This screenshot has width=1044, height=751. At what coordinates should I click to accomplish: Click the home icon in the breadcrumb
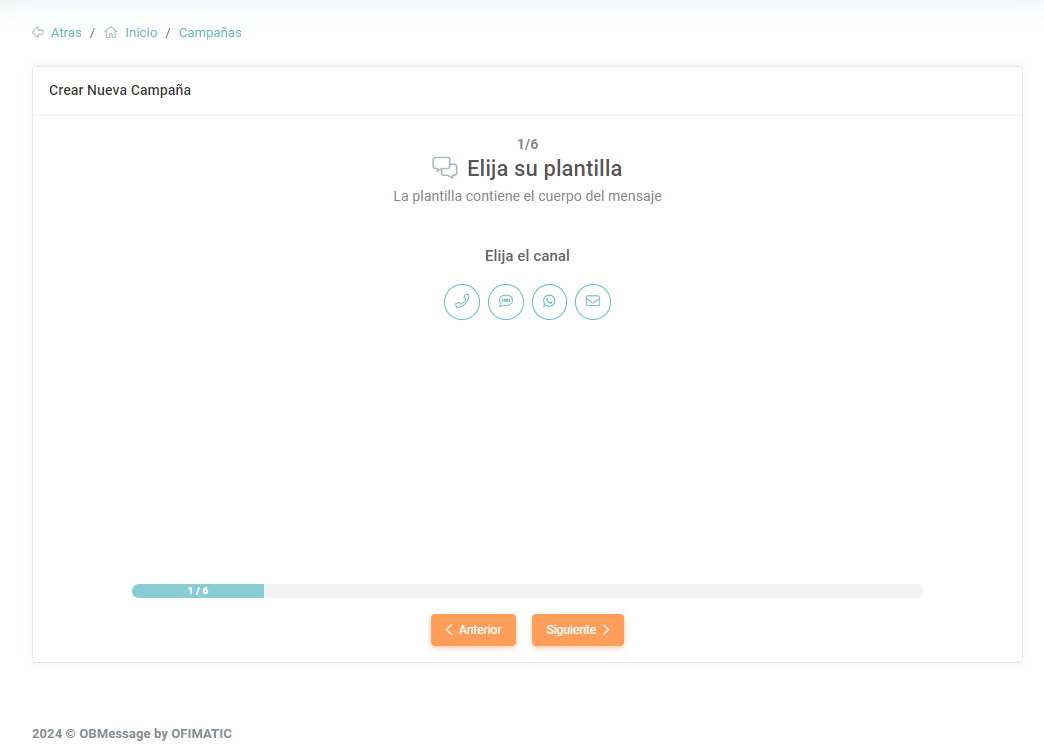111,33
